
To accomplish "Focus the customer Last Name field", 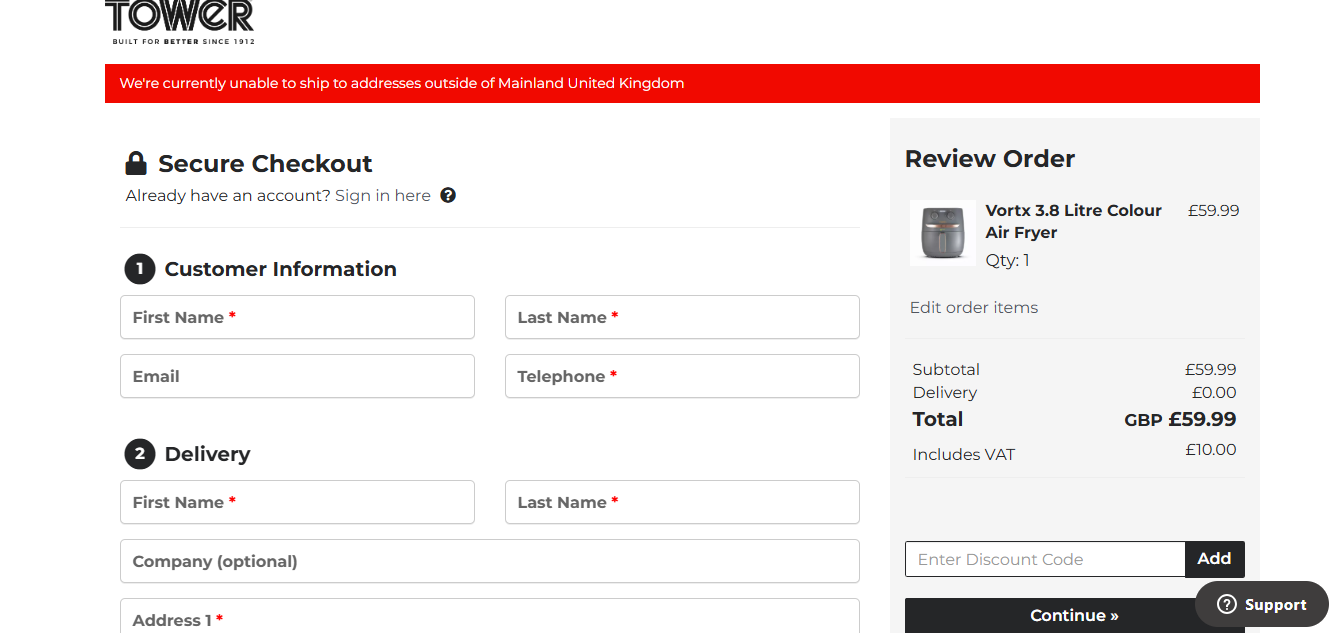I will [682, 317].
